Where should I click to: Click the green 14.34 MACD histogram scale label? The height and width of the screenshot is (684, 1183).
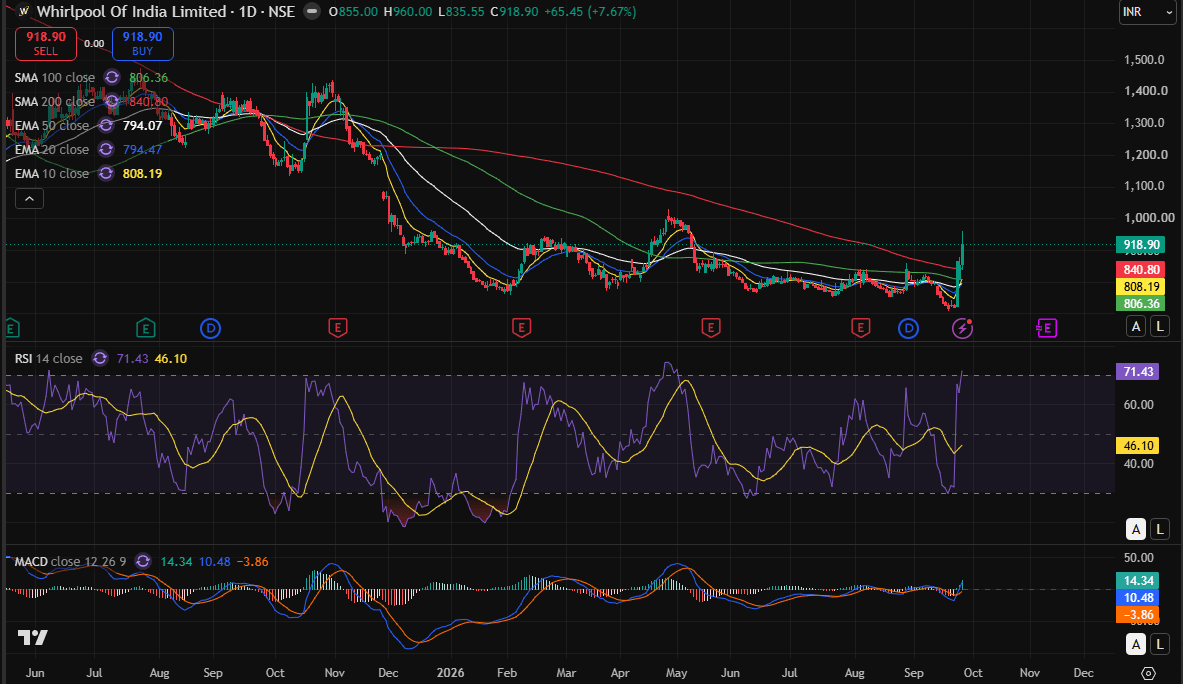(x=1138, y=580)
